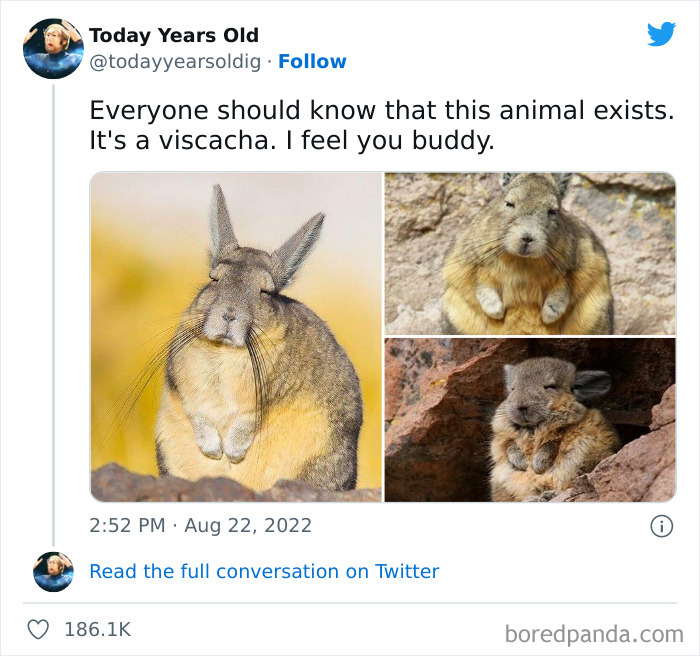
Task: Click the boredpanda.com watermark
Action: (594, 634)
